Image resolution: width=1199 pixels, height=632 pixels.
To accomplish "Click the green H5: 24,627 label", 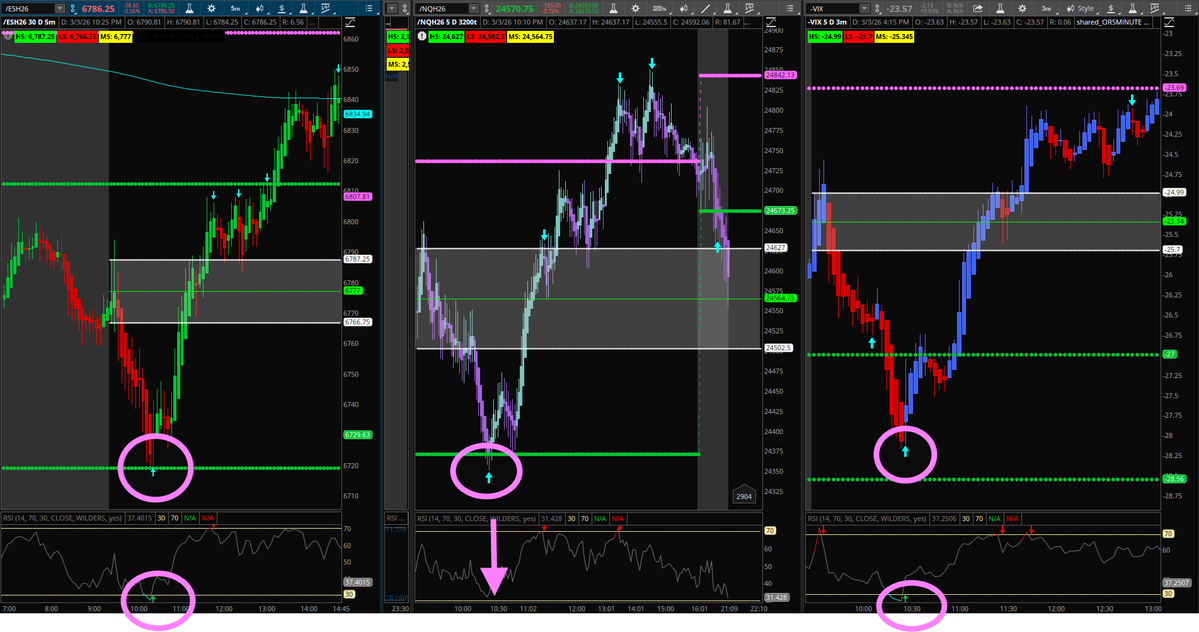I will pyautogui.click(x=446, y=37).
